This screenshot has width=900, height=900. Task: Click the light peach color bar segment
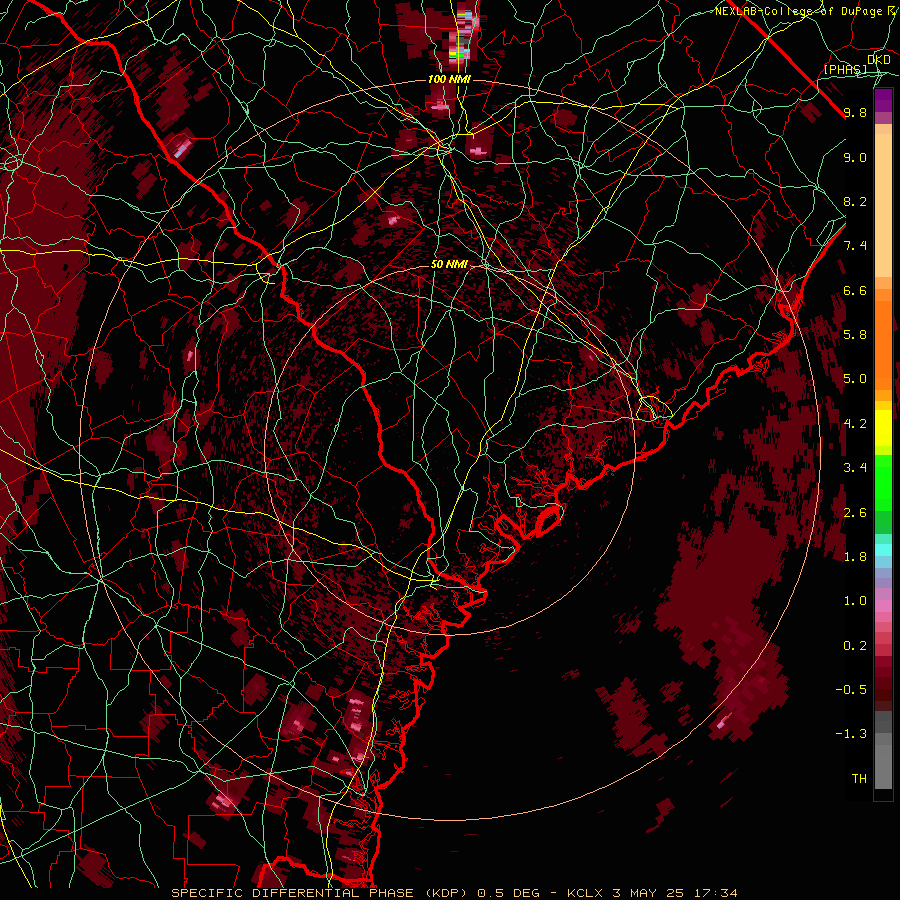883,205
